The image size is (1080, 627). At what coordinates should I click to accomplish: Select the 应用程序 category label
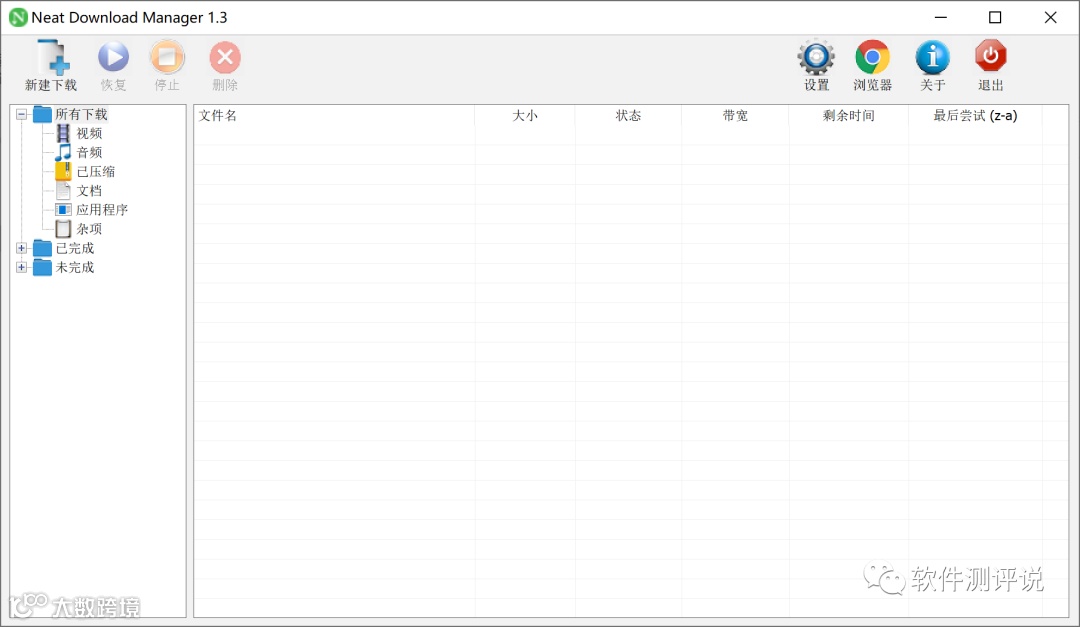point(102,209)
